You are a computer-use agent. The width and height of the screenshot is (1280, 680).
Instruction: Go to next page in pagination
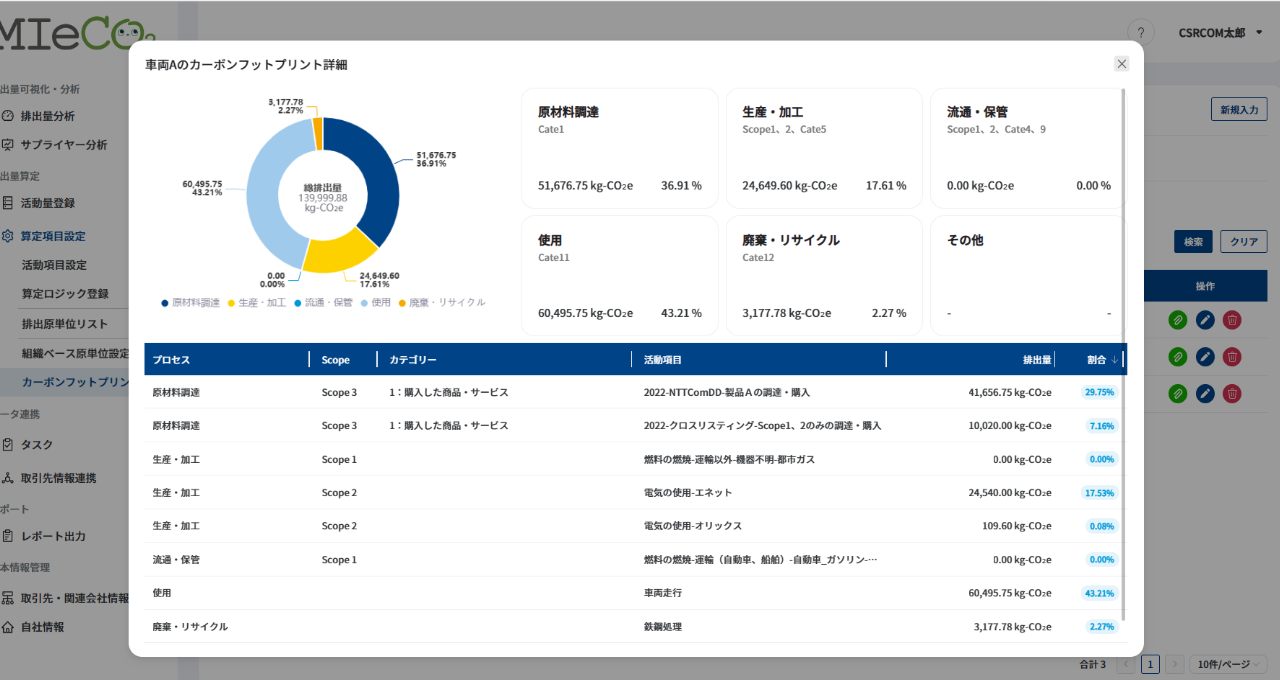[x=1176, y=664]
